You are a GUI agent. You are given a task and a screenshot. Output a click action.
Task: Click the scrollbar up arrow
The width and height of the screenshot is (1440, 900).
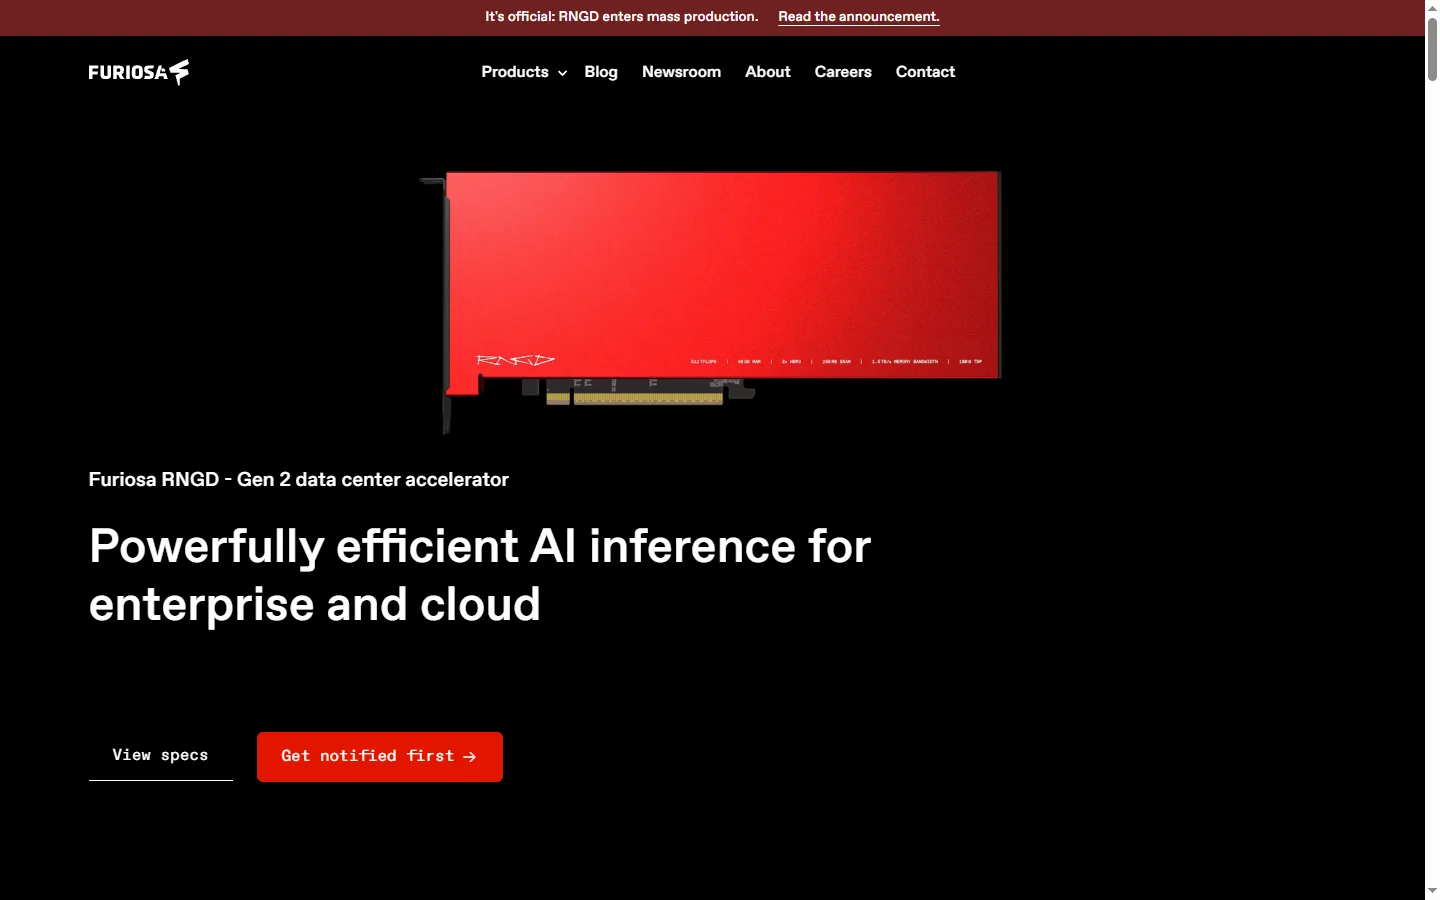pos(1432,6)
